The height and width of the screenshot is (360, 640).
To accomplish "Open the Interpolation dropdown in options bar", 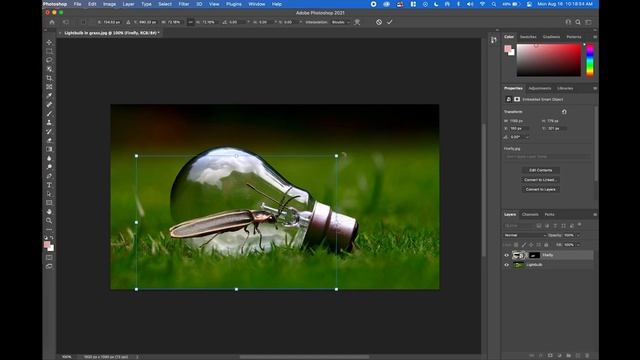I will click(x=340, y=22).
